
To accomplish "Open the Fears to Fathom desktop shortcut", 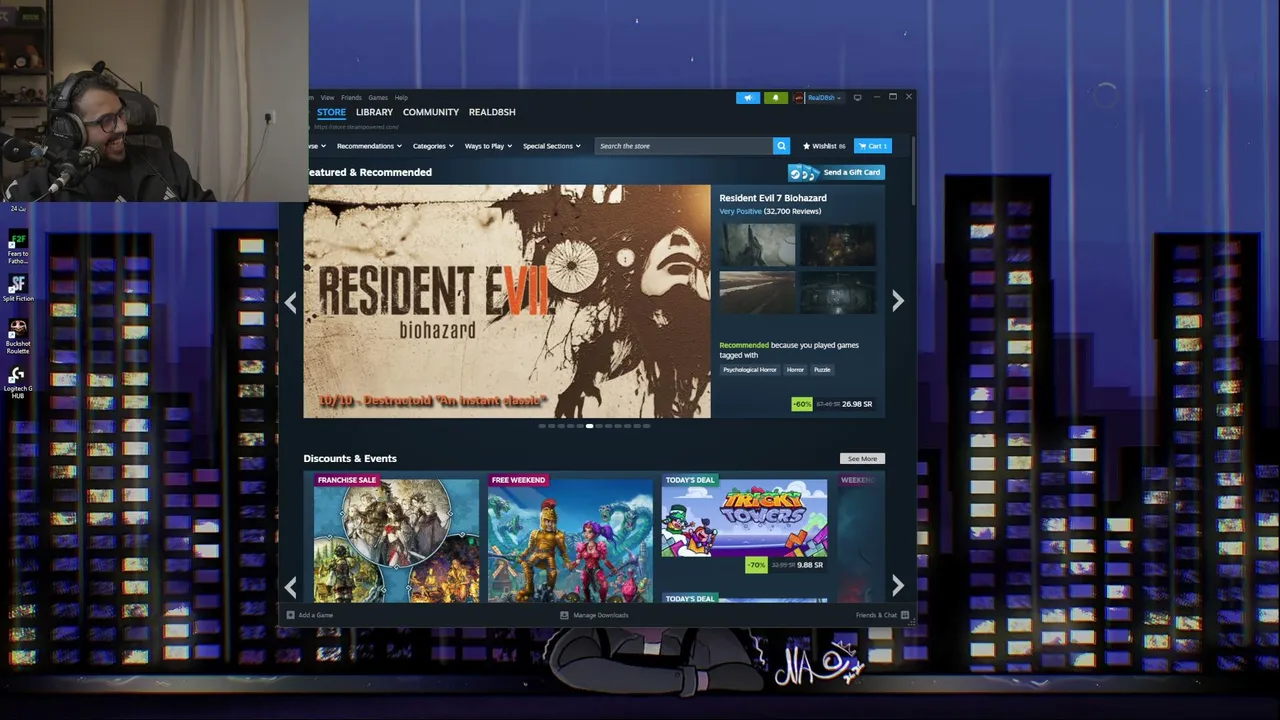I will tap(18, 248).
